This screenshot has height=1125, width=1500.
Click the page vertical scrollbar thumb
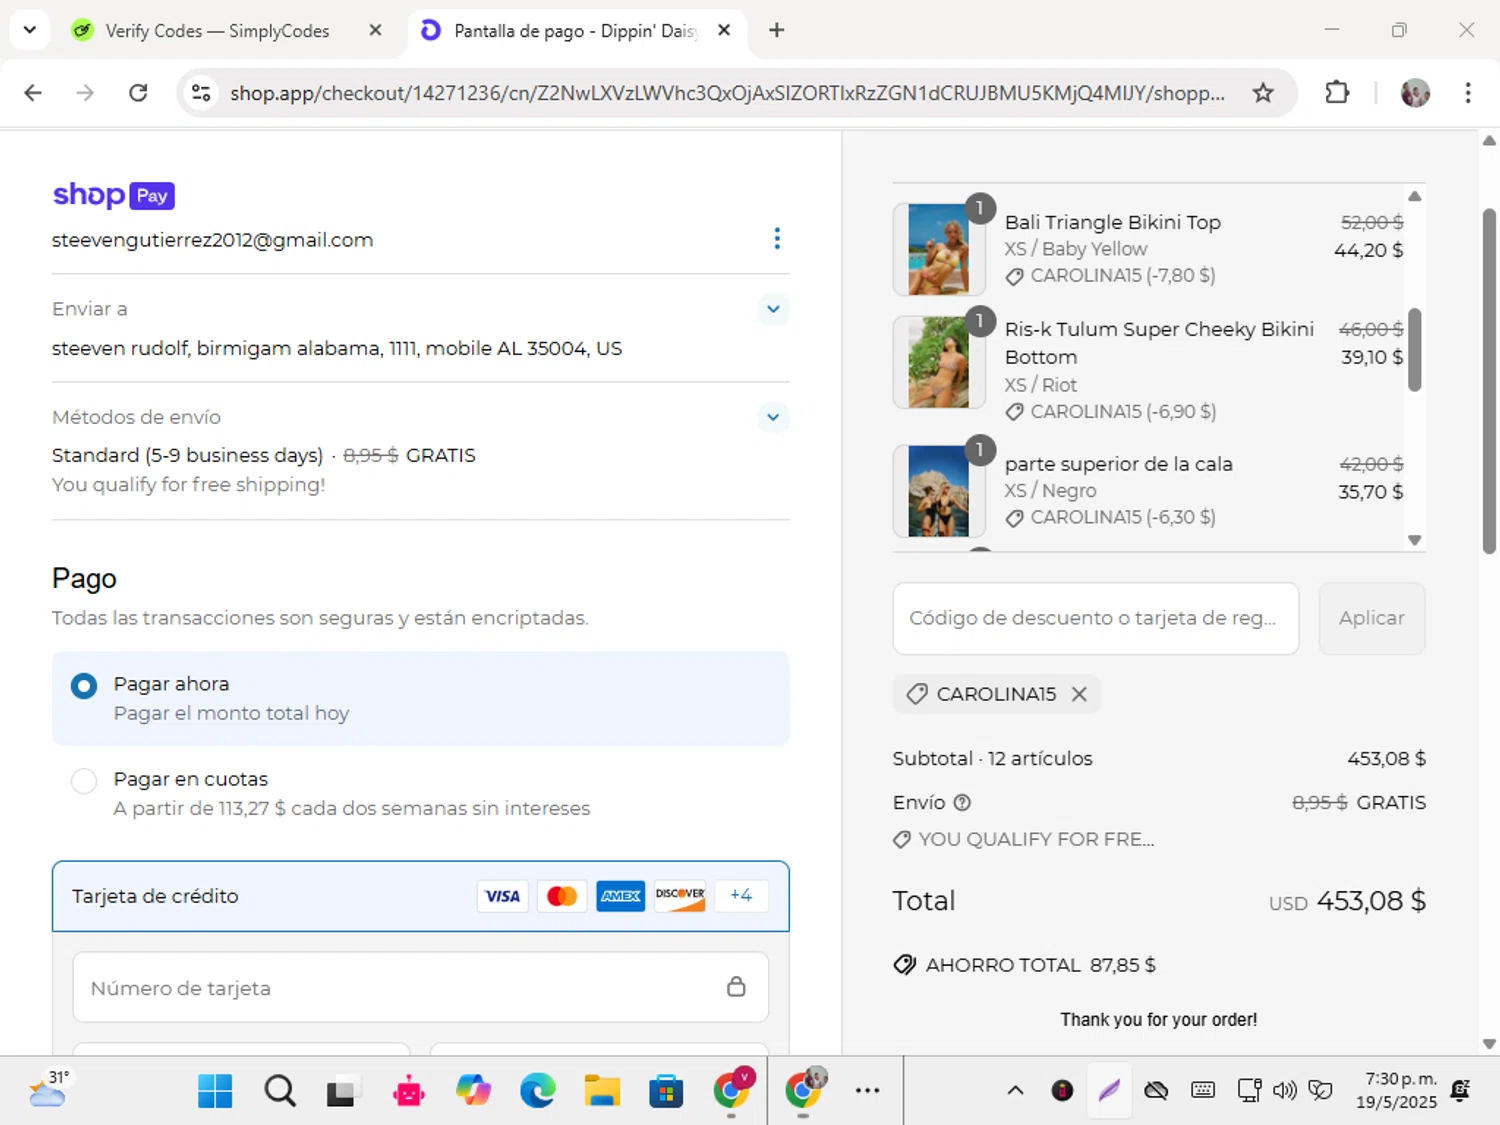(x=1489, y=380)
